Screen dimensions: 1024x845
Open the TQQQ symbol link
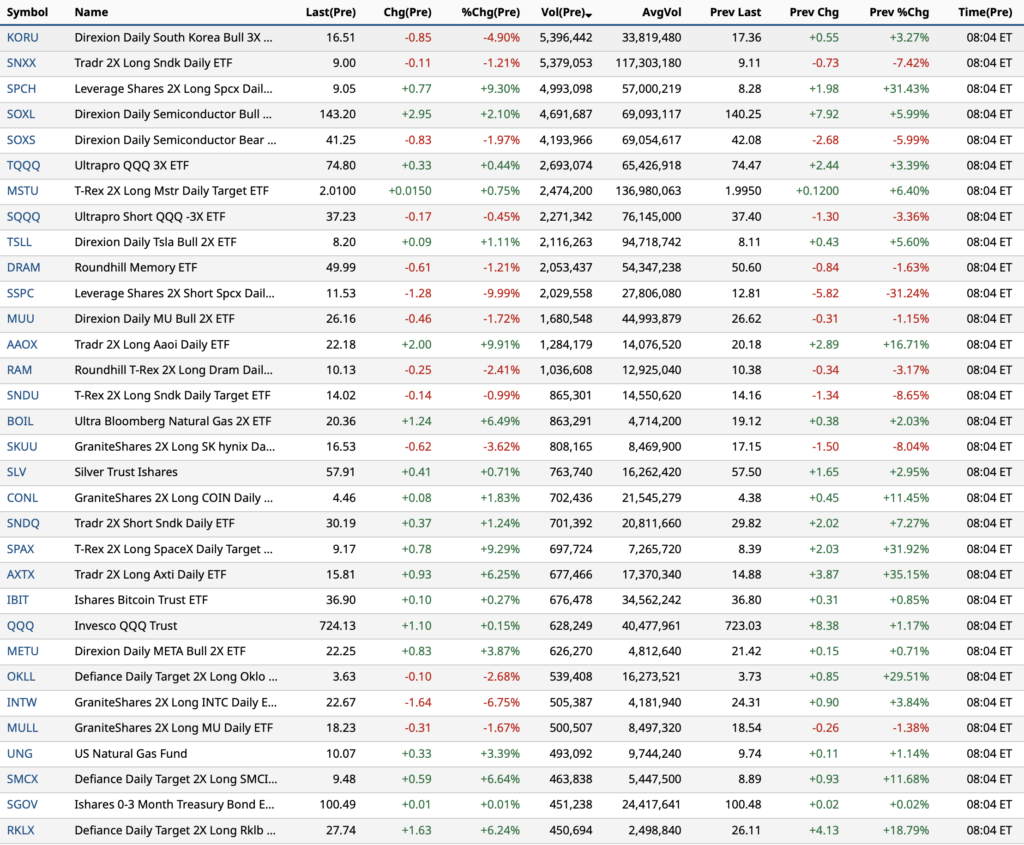(x=24, y=165)
